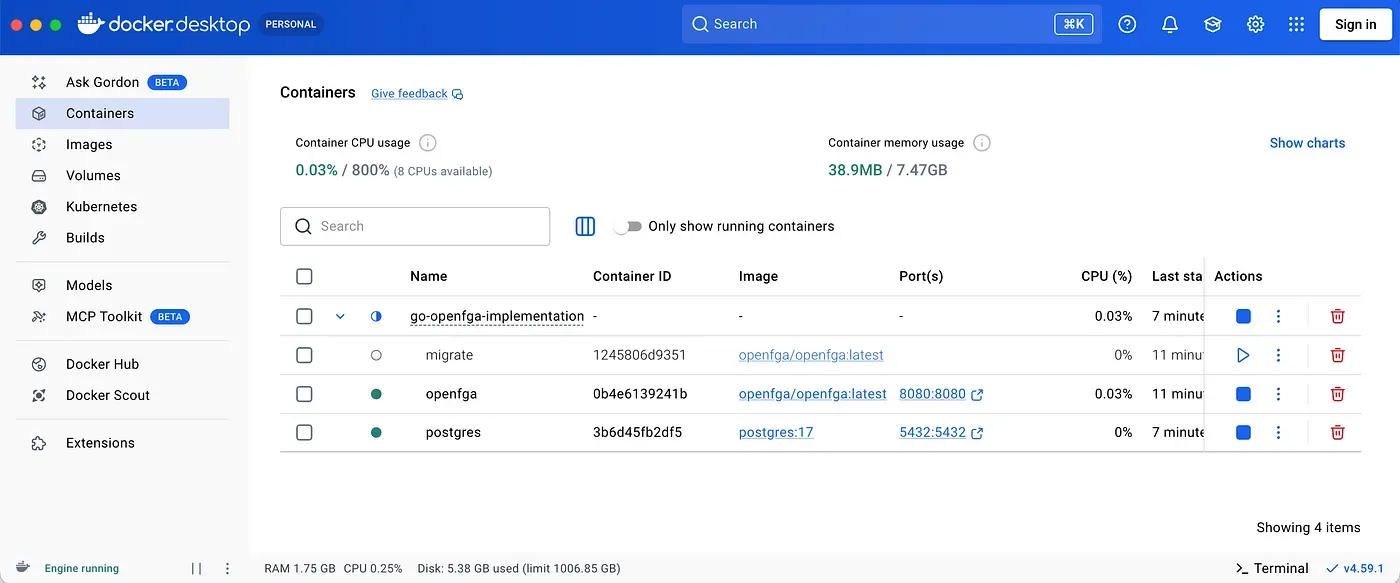The image size is (1400, 583).
Task: Open Settings gear icon in header
Action: [1256, 24]
